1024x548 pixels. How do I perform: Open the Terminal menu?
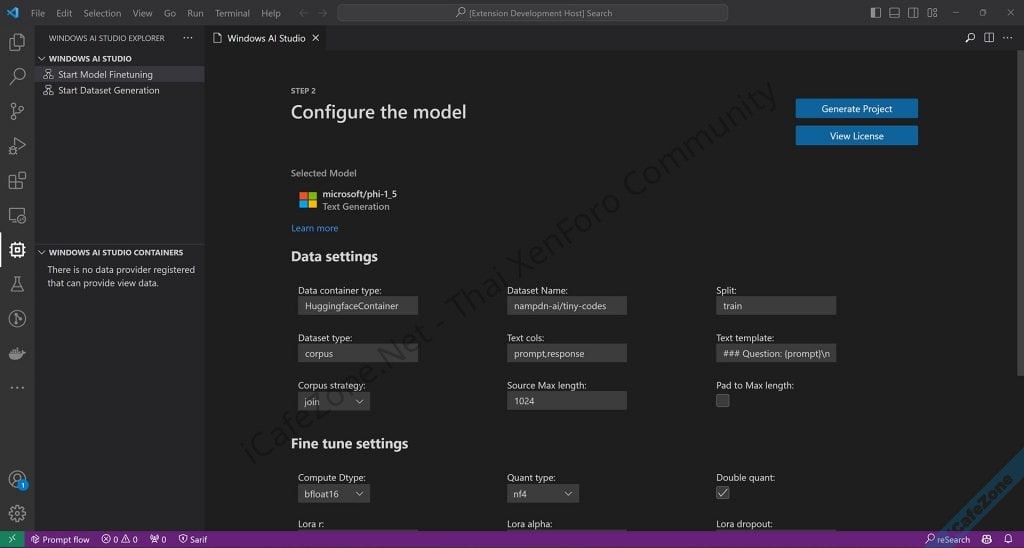(x=232, y=13)
